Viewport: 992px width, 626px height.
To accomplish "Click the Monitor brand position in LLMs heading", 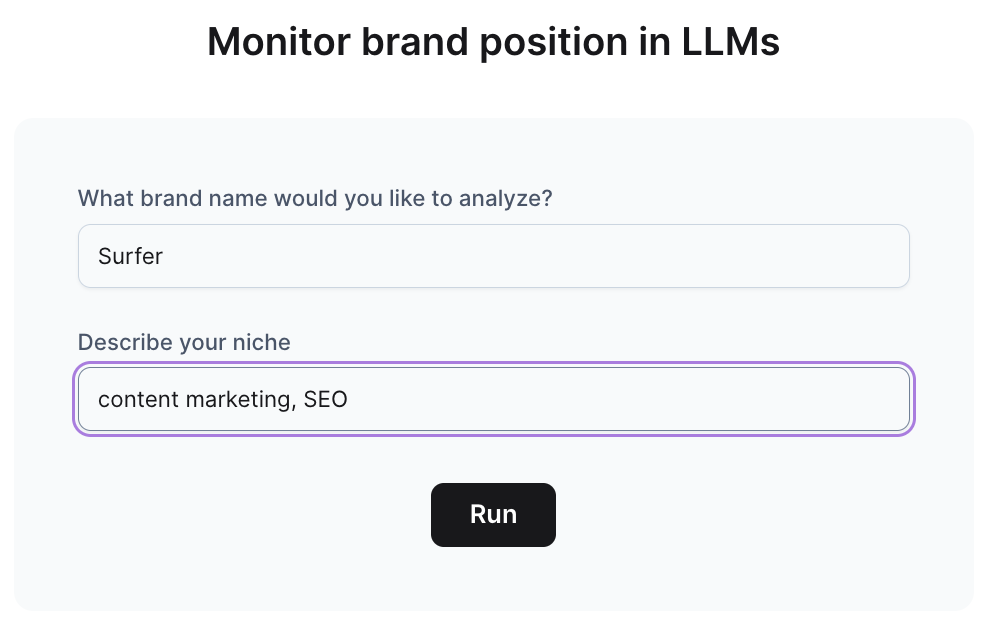I will pyautogui.click(x=493, y=42).
